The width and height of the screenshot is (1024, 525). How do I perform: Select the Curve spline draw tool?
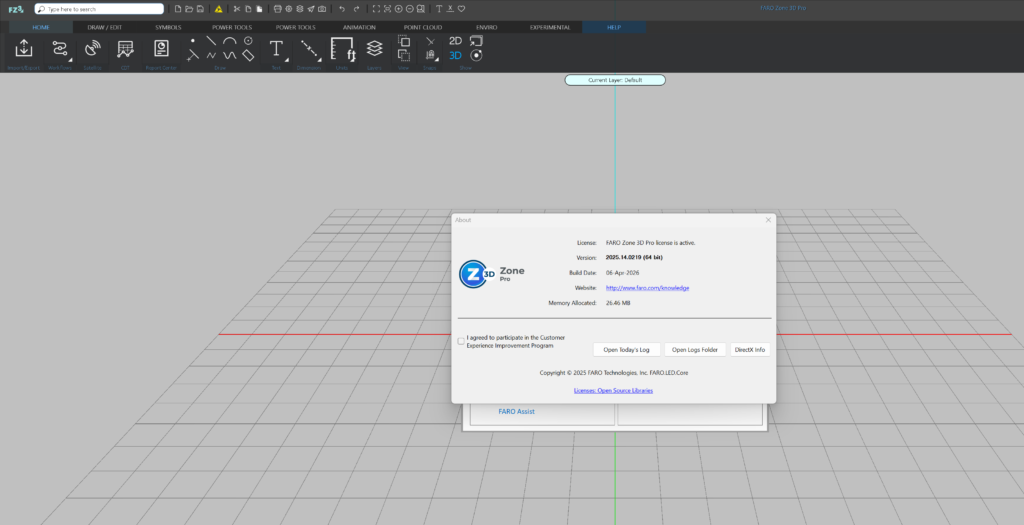230,56
